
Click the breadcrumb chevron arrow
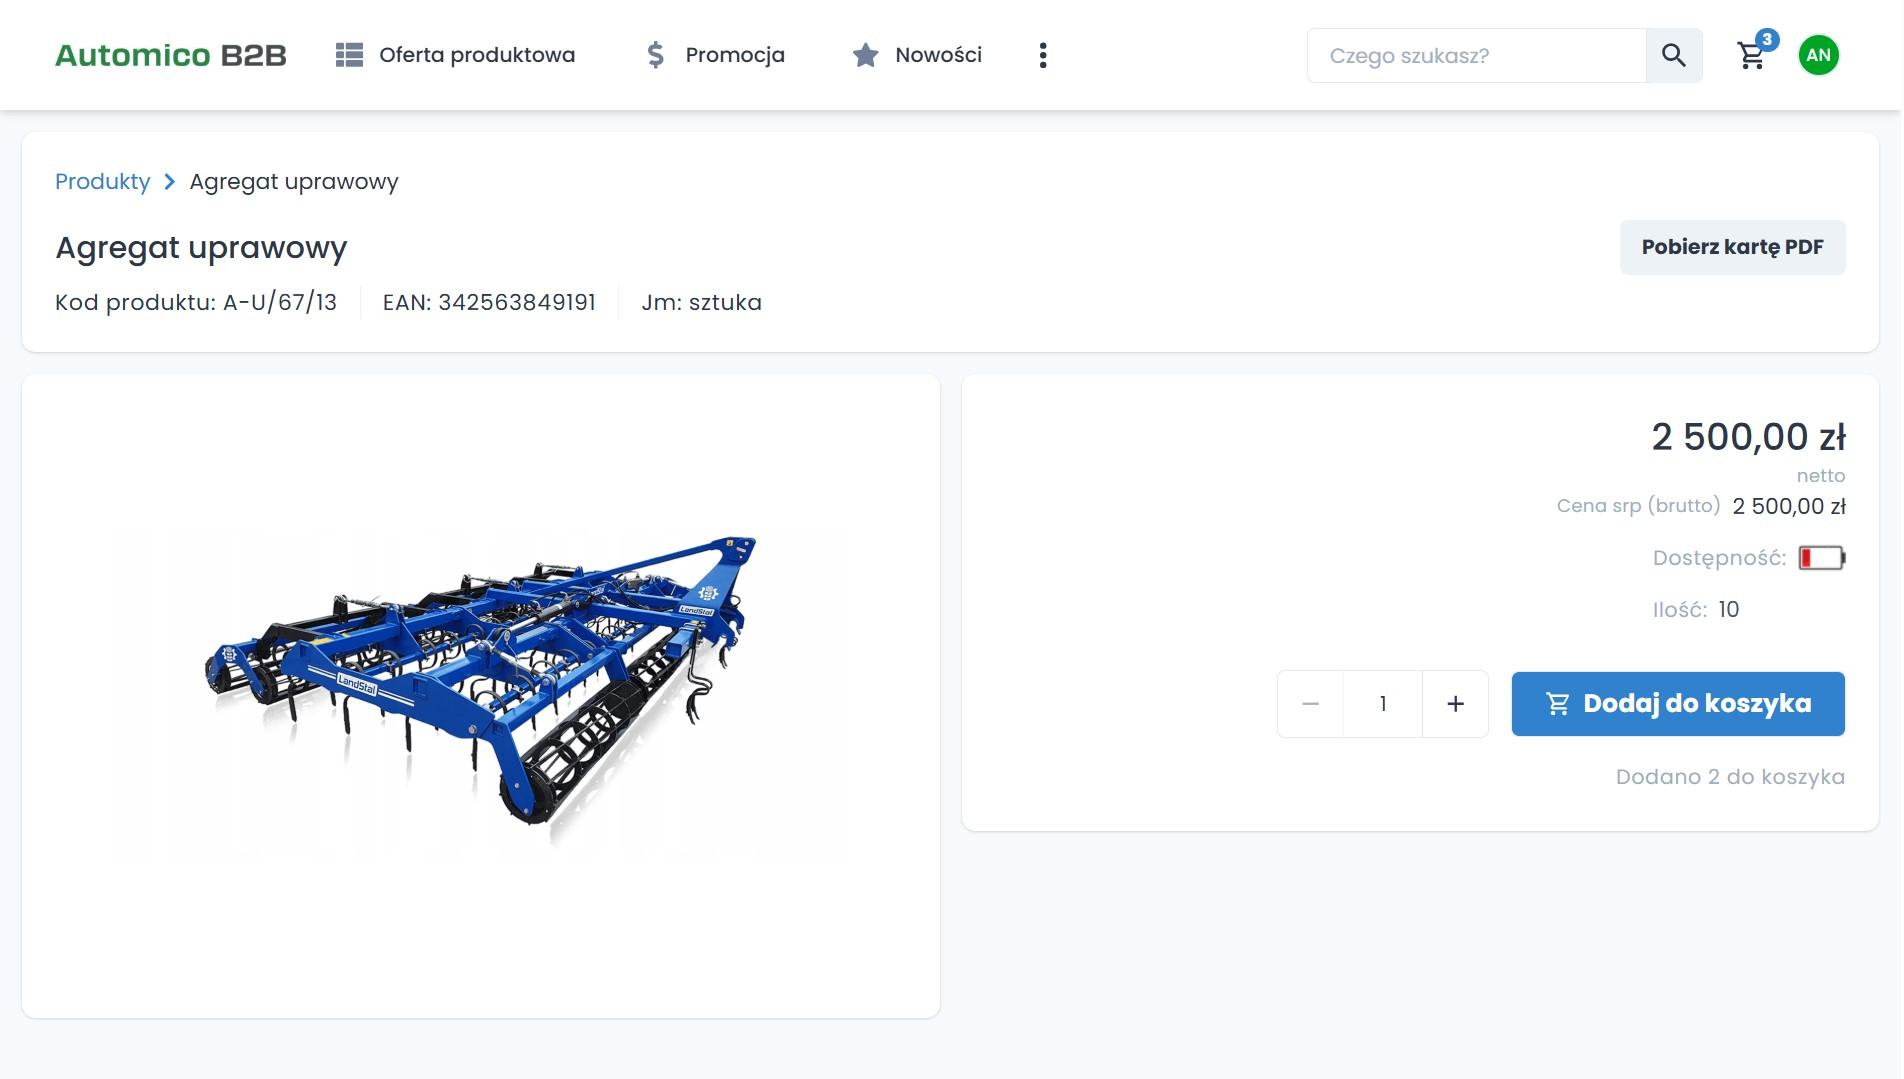pyautogui.click(x=170, y=182)
